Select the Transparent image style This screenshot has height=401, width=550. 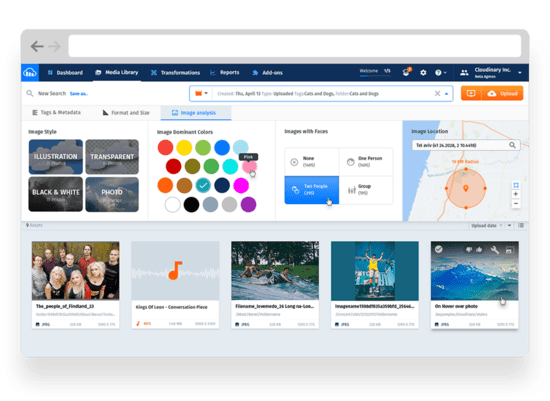[112, 157]
